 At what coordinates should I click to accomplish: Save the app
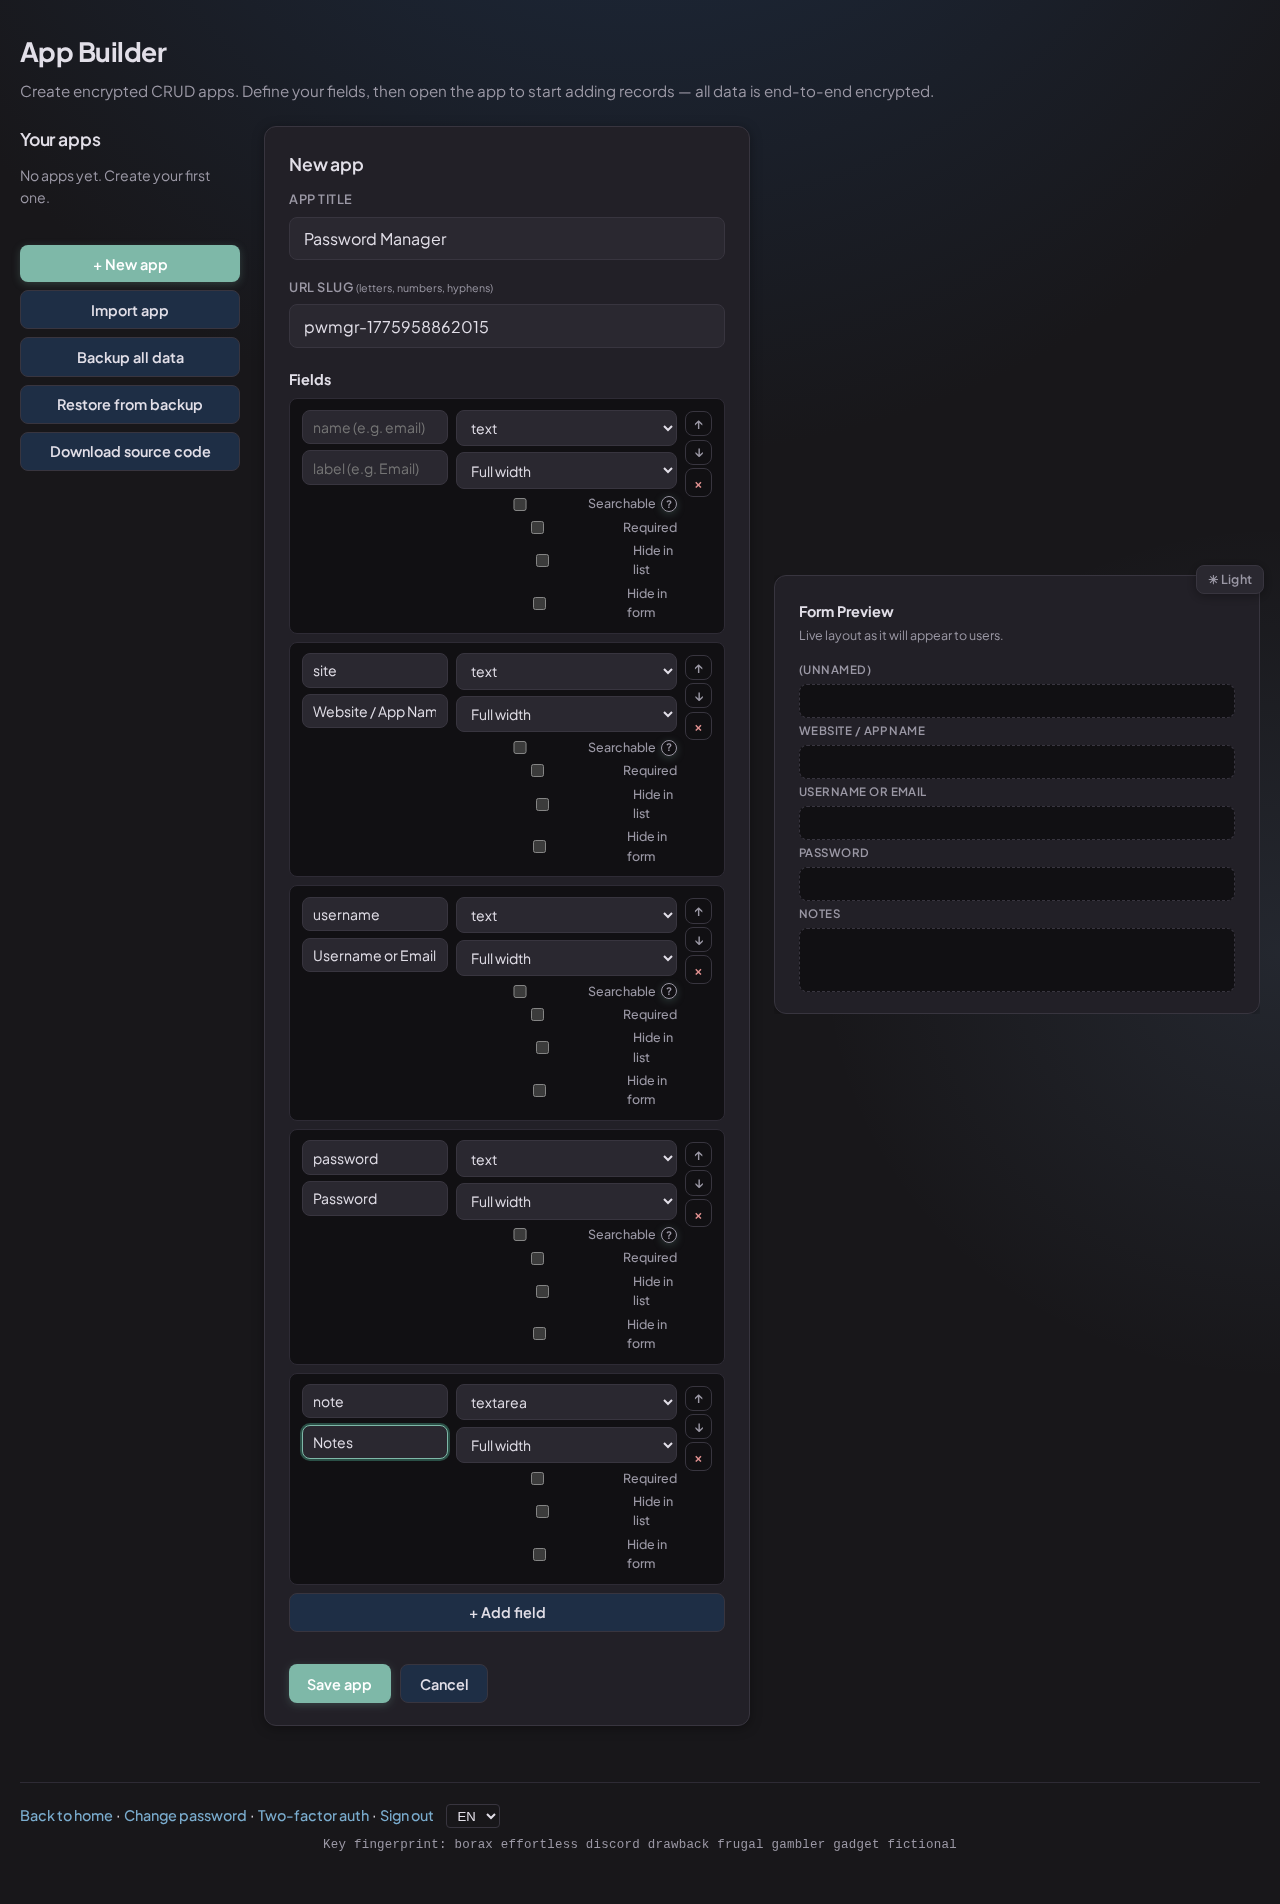click(339, 1684)
